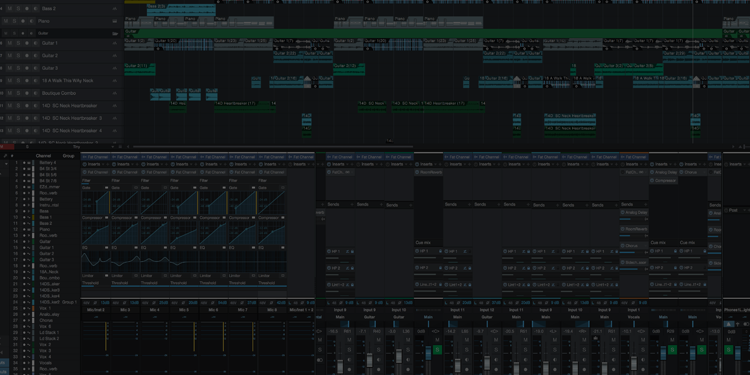
Task: Open the Input 12 input selector
Action: [487, 310]
